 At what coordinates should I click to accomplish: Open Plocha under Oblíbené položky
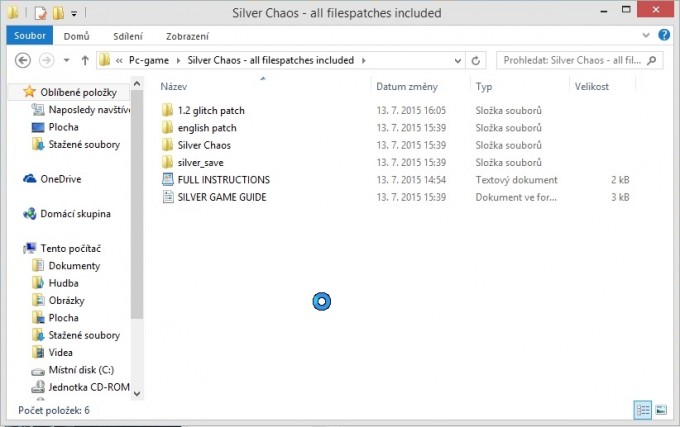click(x=63, y=127)
